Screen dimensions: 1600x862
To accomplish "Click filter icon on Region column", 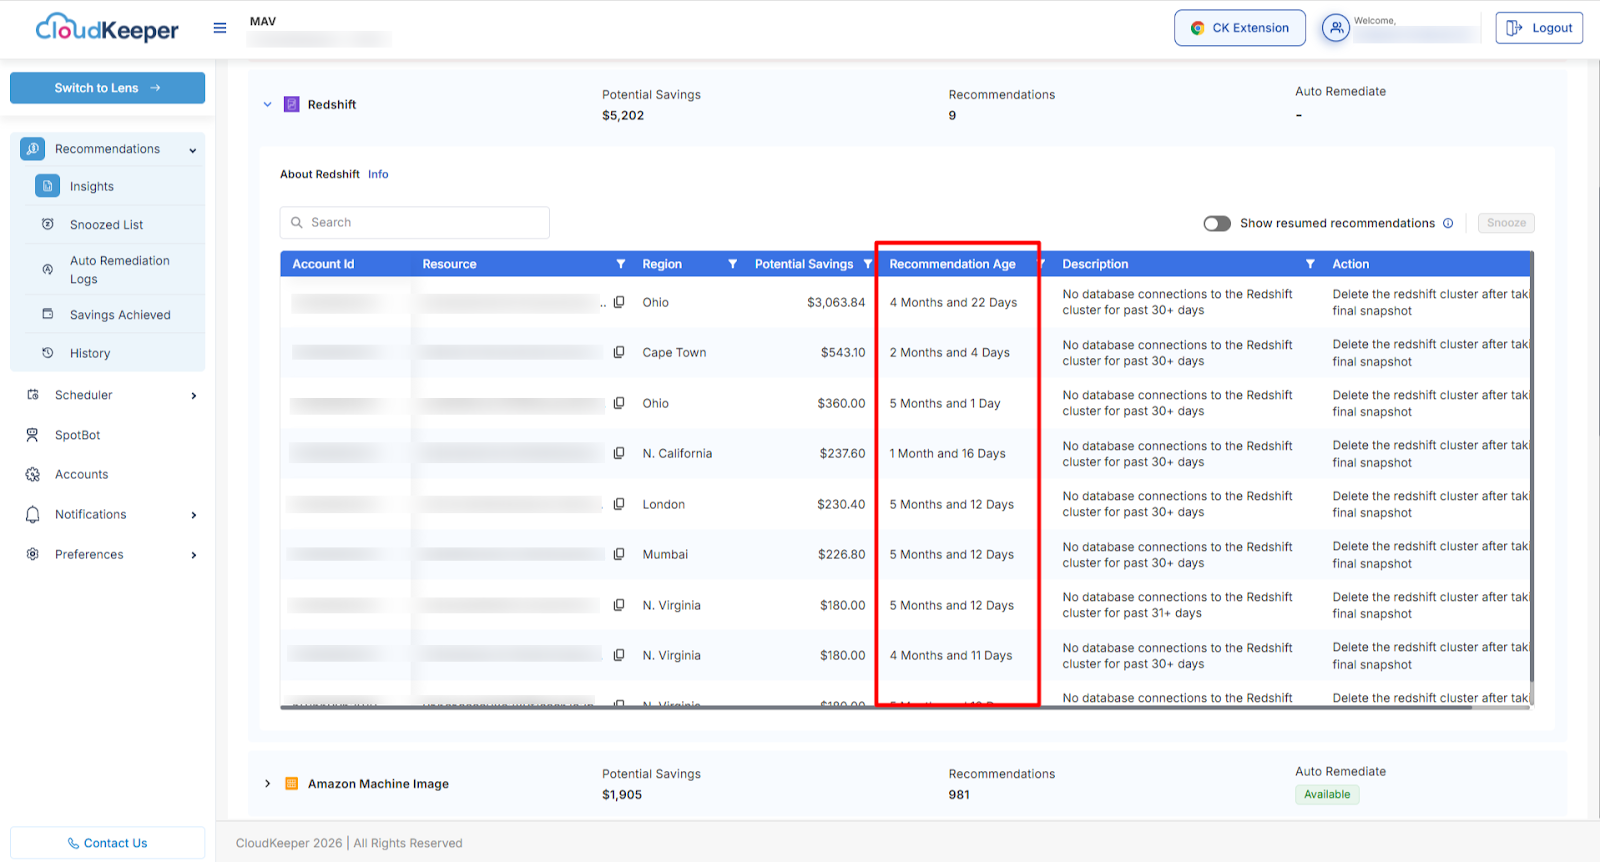I will point(732,264).
